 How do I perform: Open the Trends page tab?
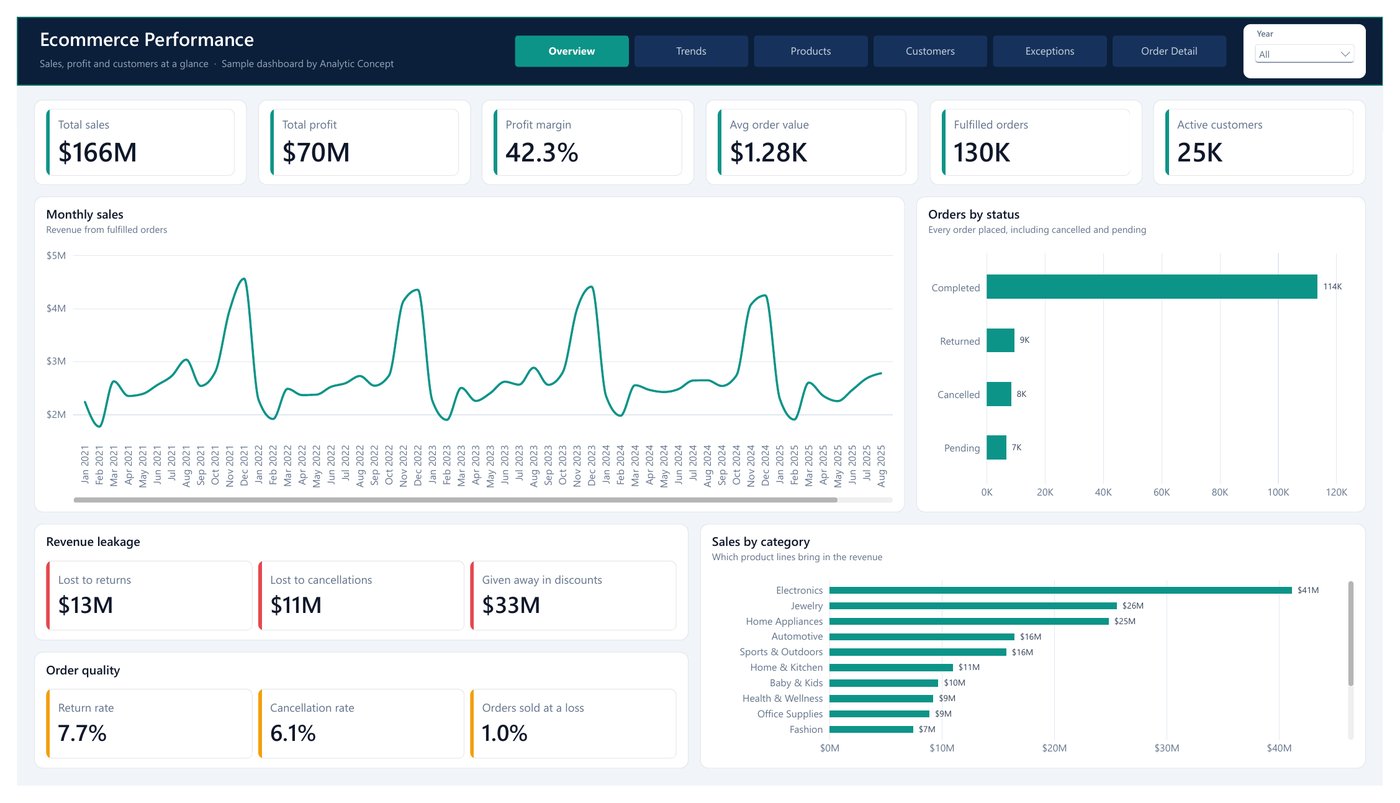click(691, 51)
